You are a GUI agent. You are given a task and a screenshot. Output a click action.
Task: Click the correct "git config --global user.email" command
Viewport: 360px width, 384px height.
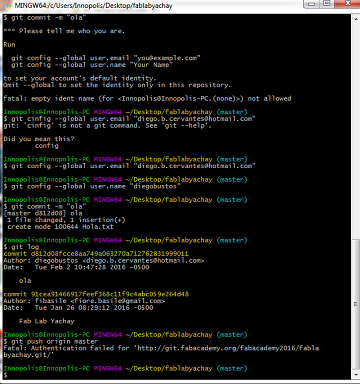tap(129, 166)
